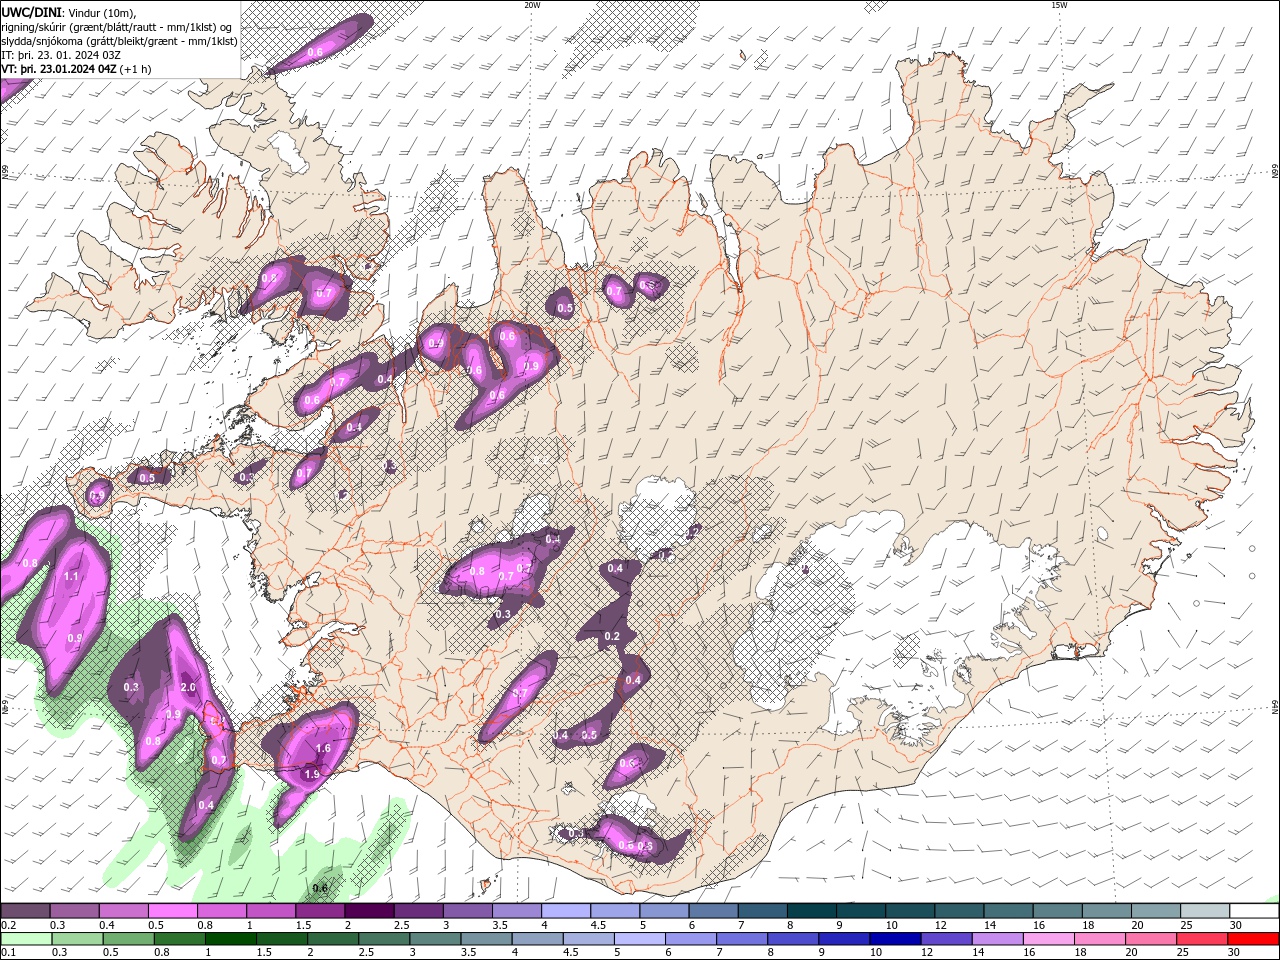Pick the darkest green swatch labeled 1 on rain scale

click(x=231, y=938)
